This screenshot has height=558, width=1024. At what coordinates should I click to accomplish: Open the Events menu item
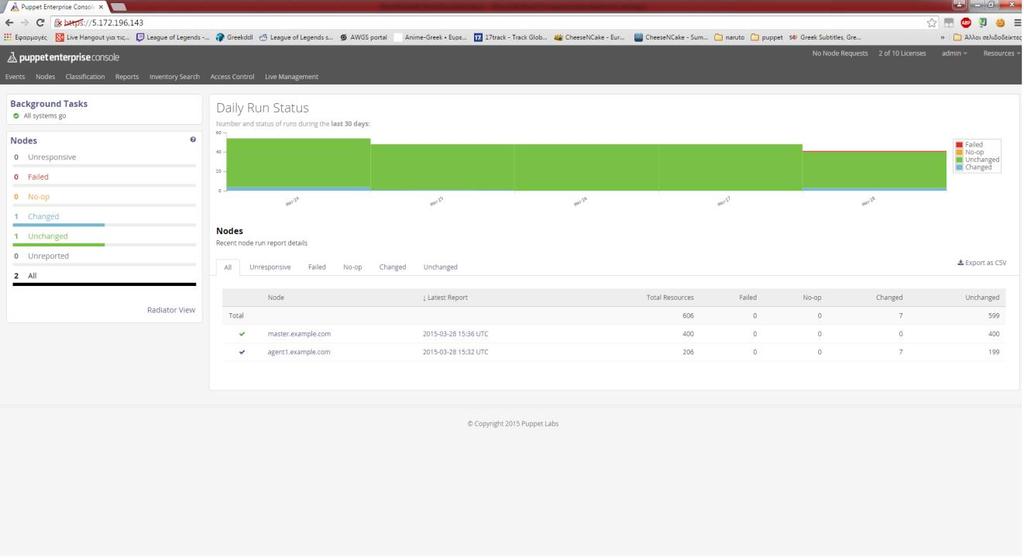[15, 77]
